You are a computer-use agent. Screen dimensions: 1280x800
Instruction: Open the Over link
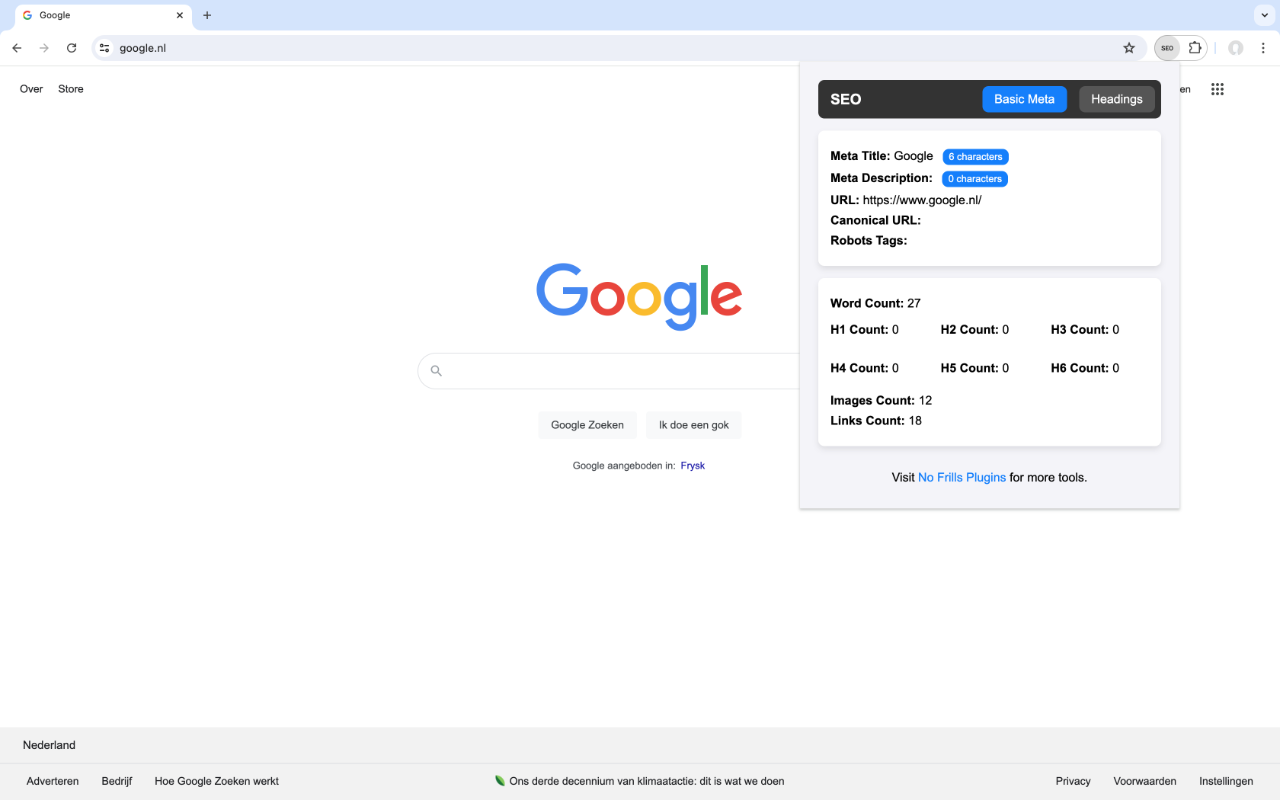tap(31, 89)
